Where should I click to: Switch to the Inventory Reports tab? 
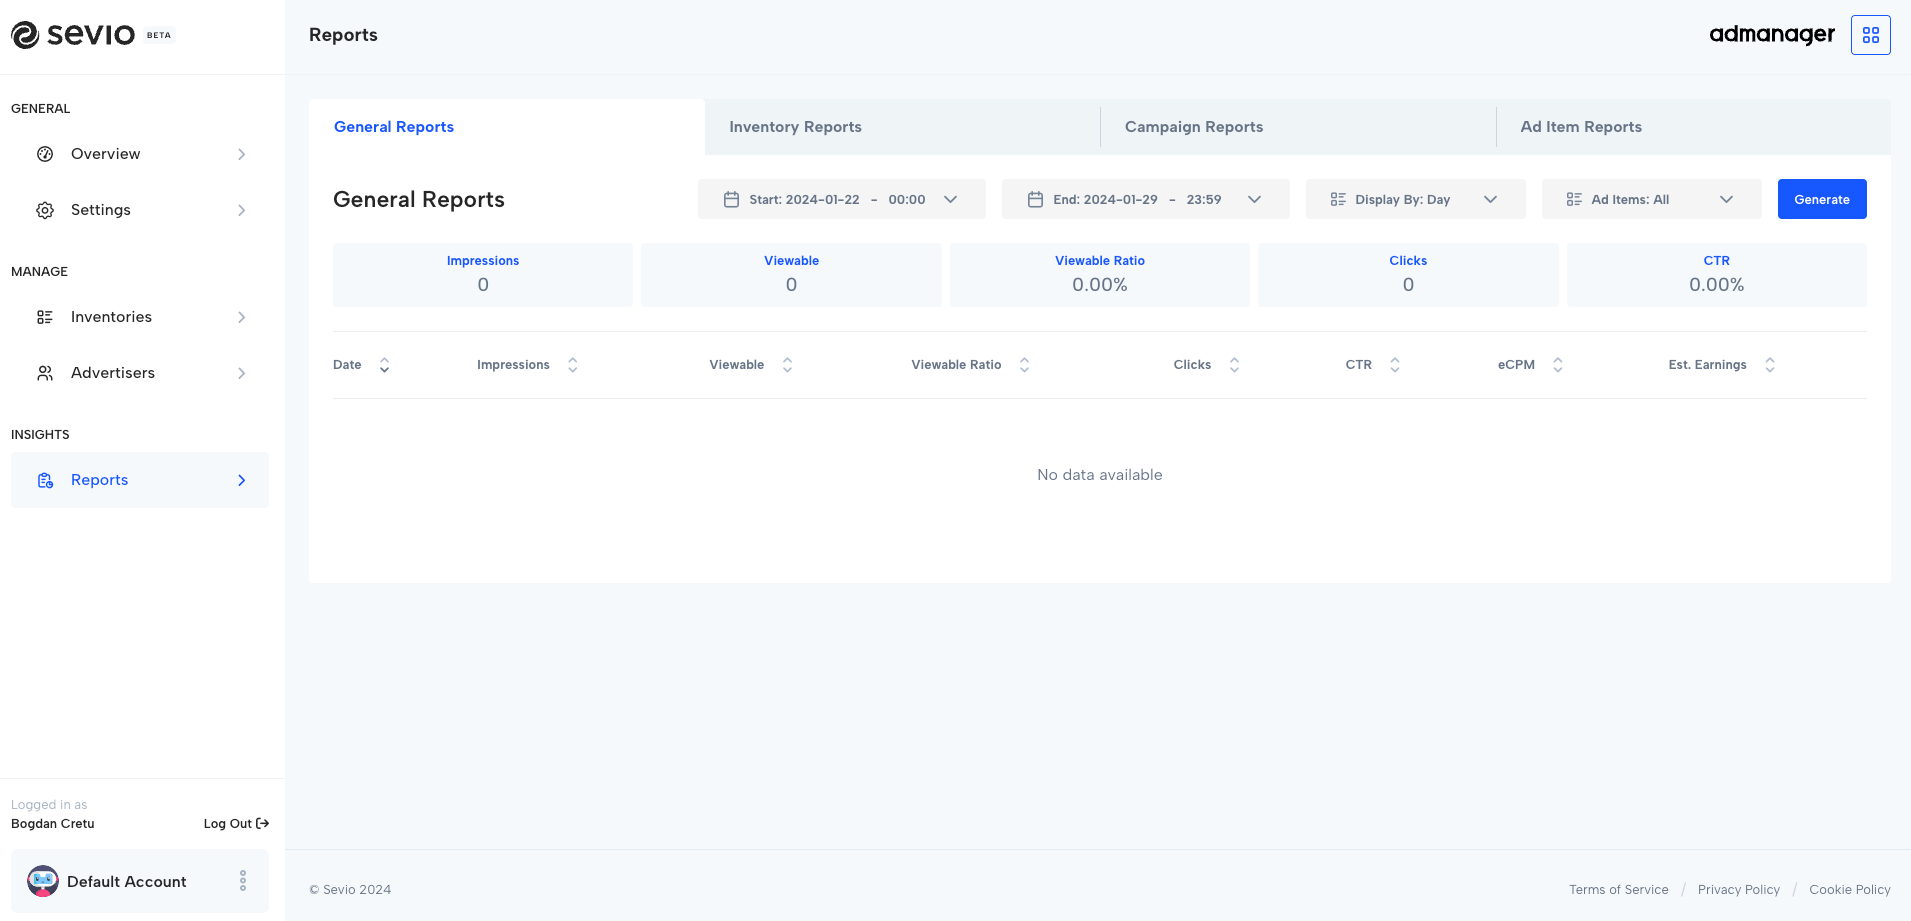[795, 126]
